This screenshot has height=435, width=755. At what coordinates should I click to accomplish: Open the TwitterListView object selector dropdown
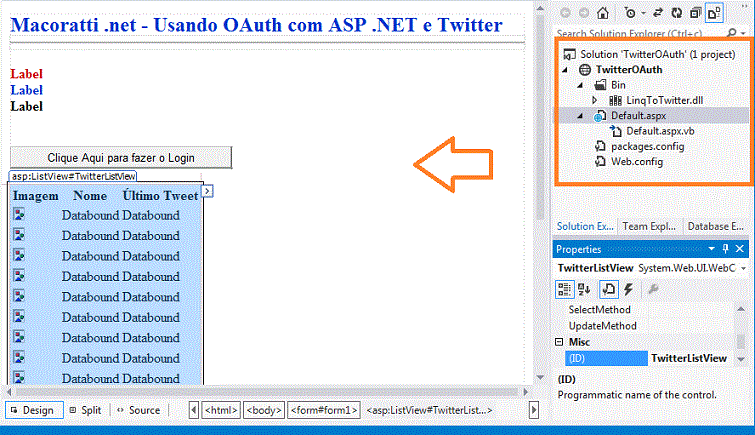744,268
